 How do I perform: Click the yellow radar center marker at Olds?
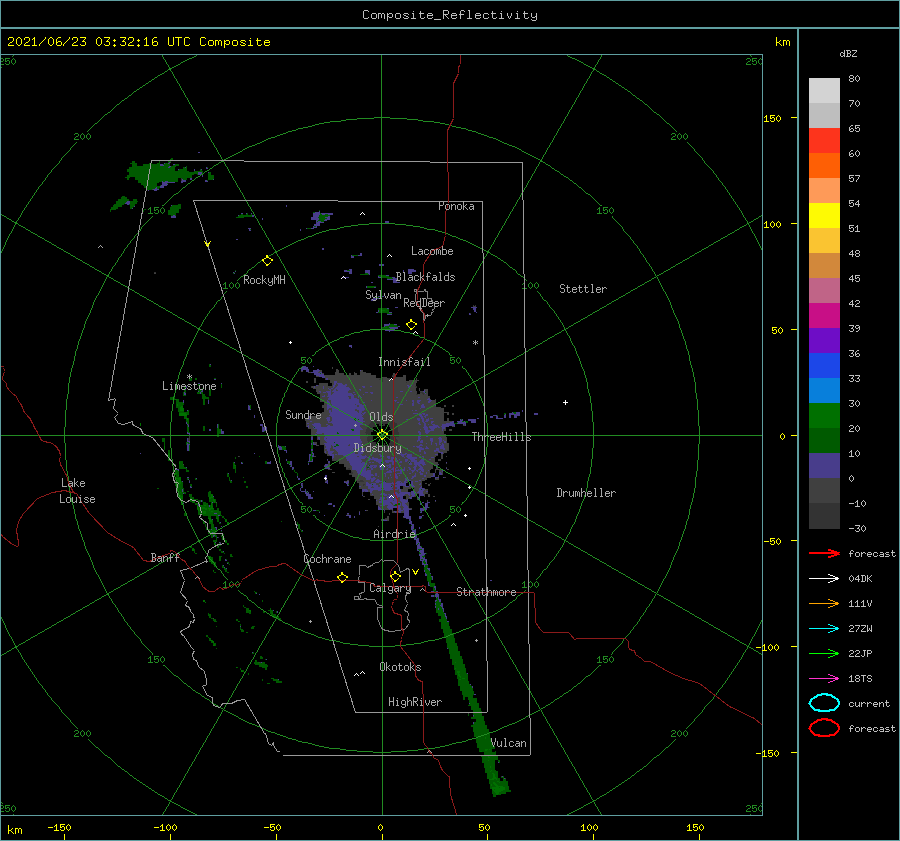coord(382,435)
